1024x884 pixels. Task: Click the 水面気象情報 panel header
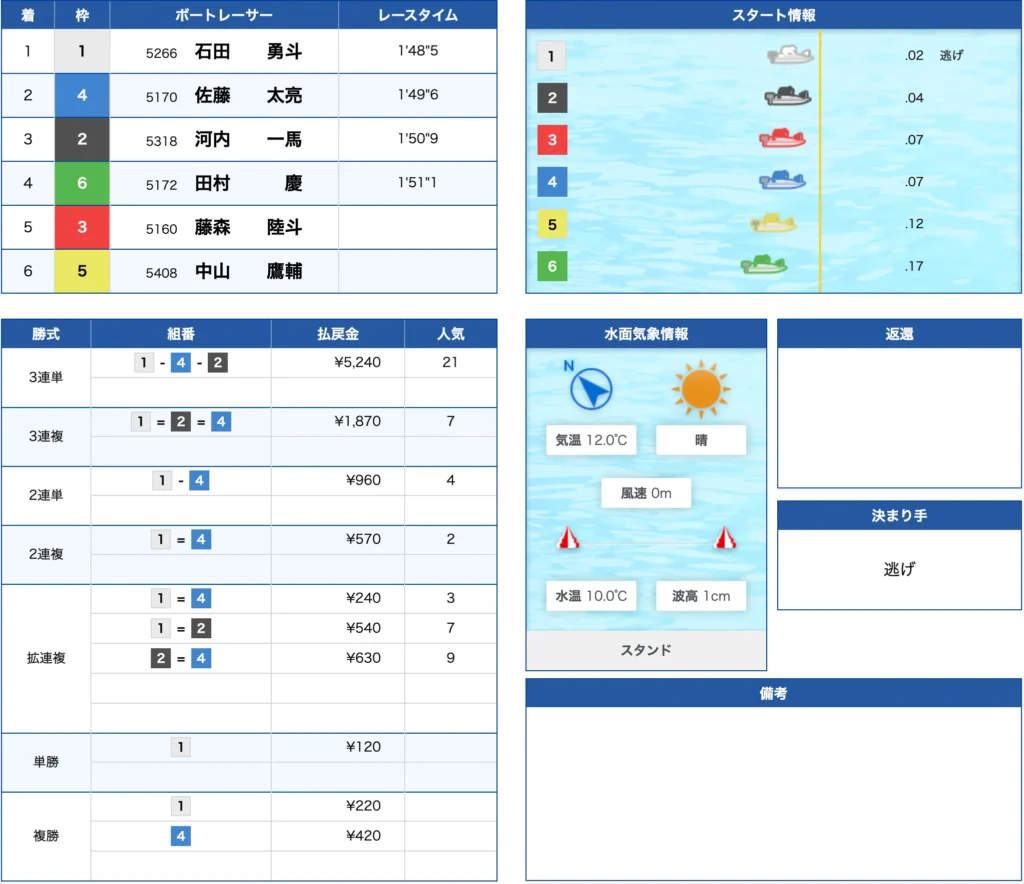point(646,334)
